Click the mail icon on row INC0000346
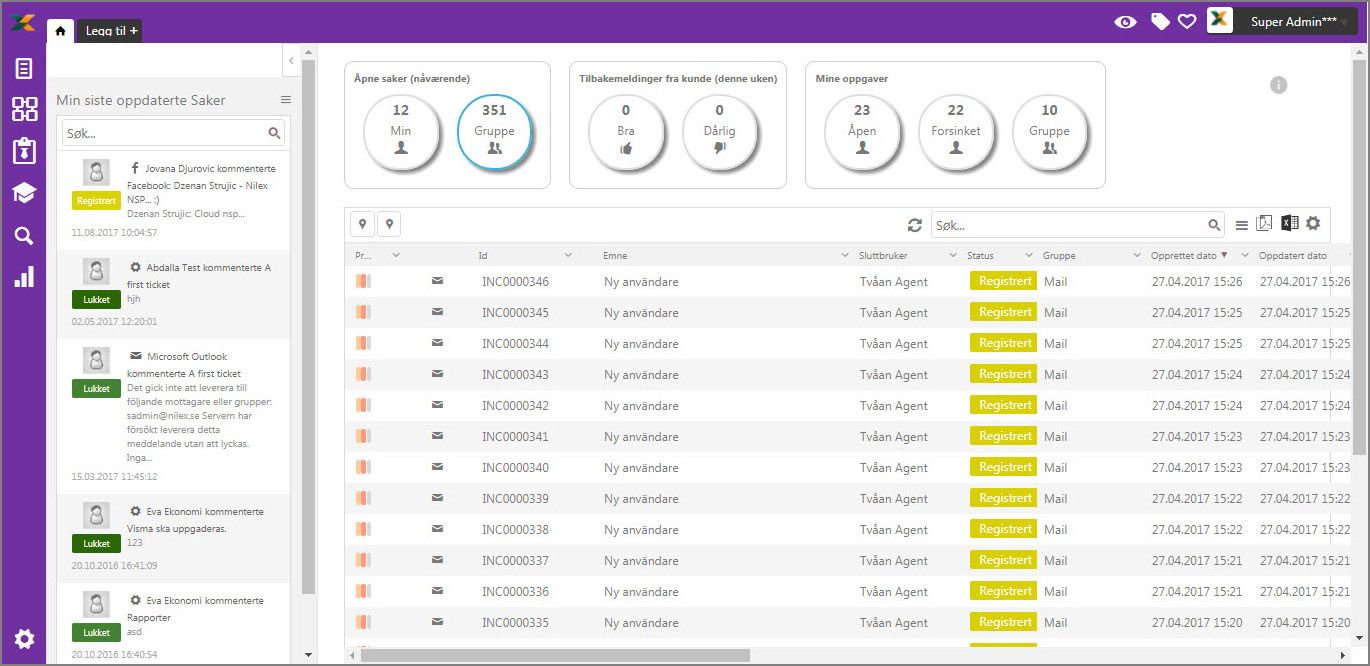1370x666 pixels. click(437, 282)
